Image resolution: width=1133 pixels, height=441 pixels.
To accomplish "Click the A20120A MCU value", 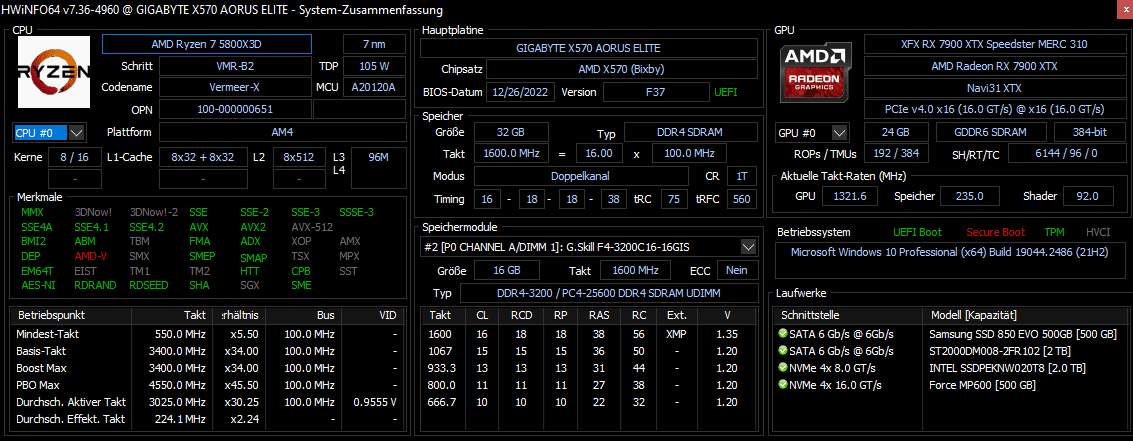I will [x=374, y=87].
